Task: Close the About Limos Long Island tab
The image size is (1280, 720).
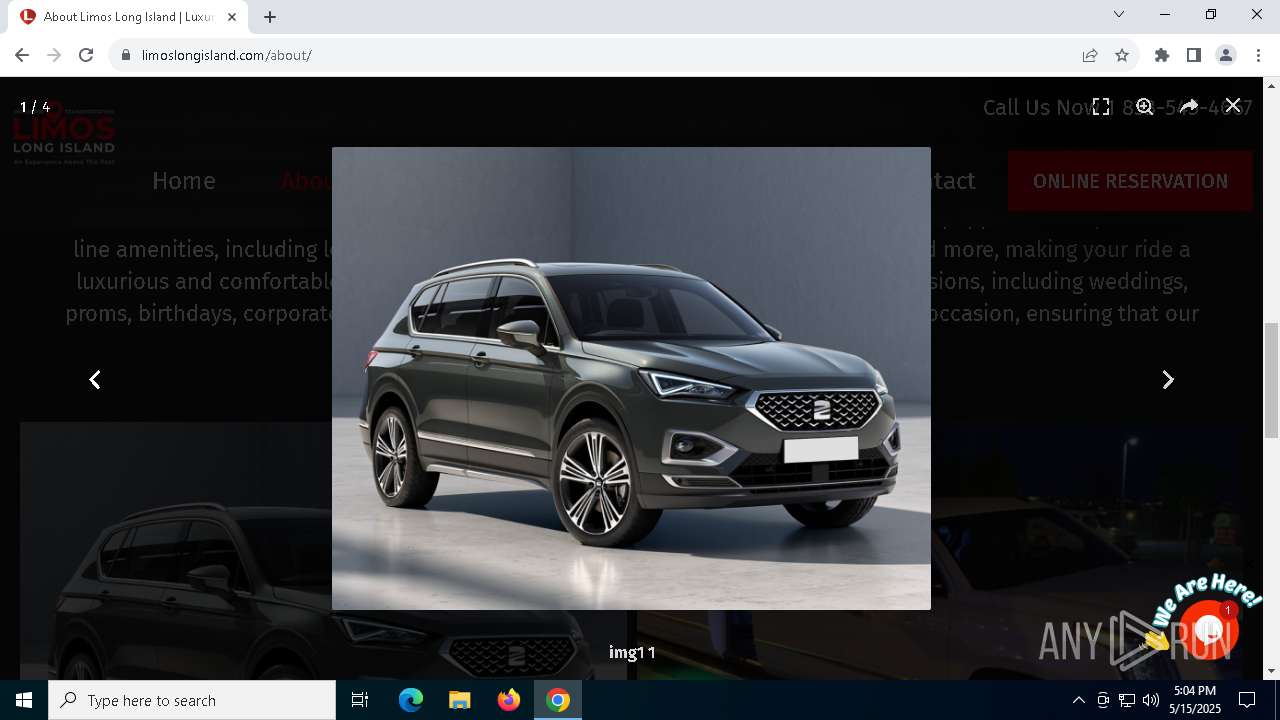Action: 232,16
